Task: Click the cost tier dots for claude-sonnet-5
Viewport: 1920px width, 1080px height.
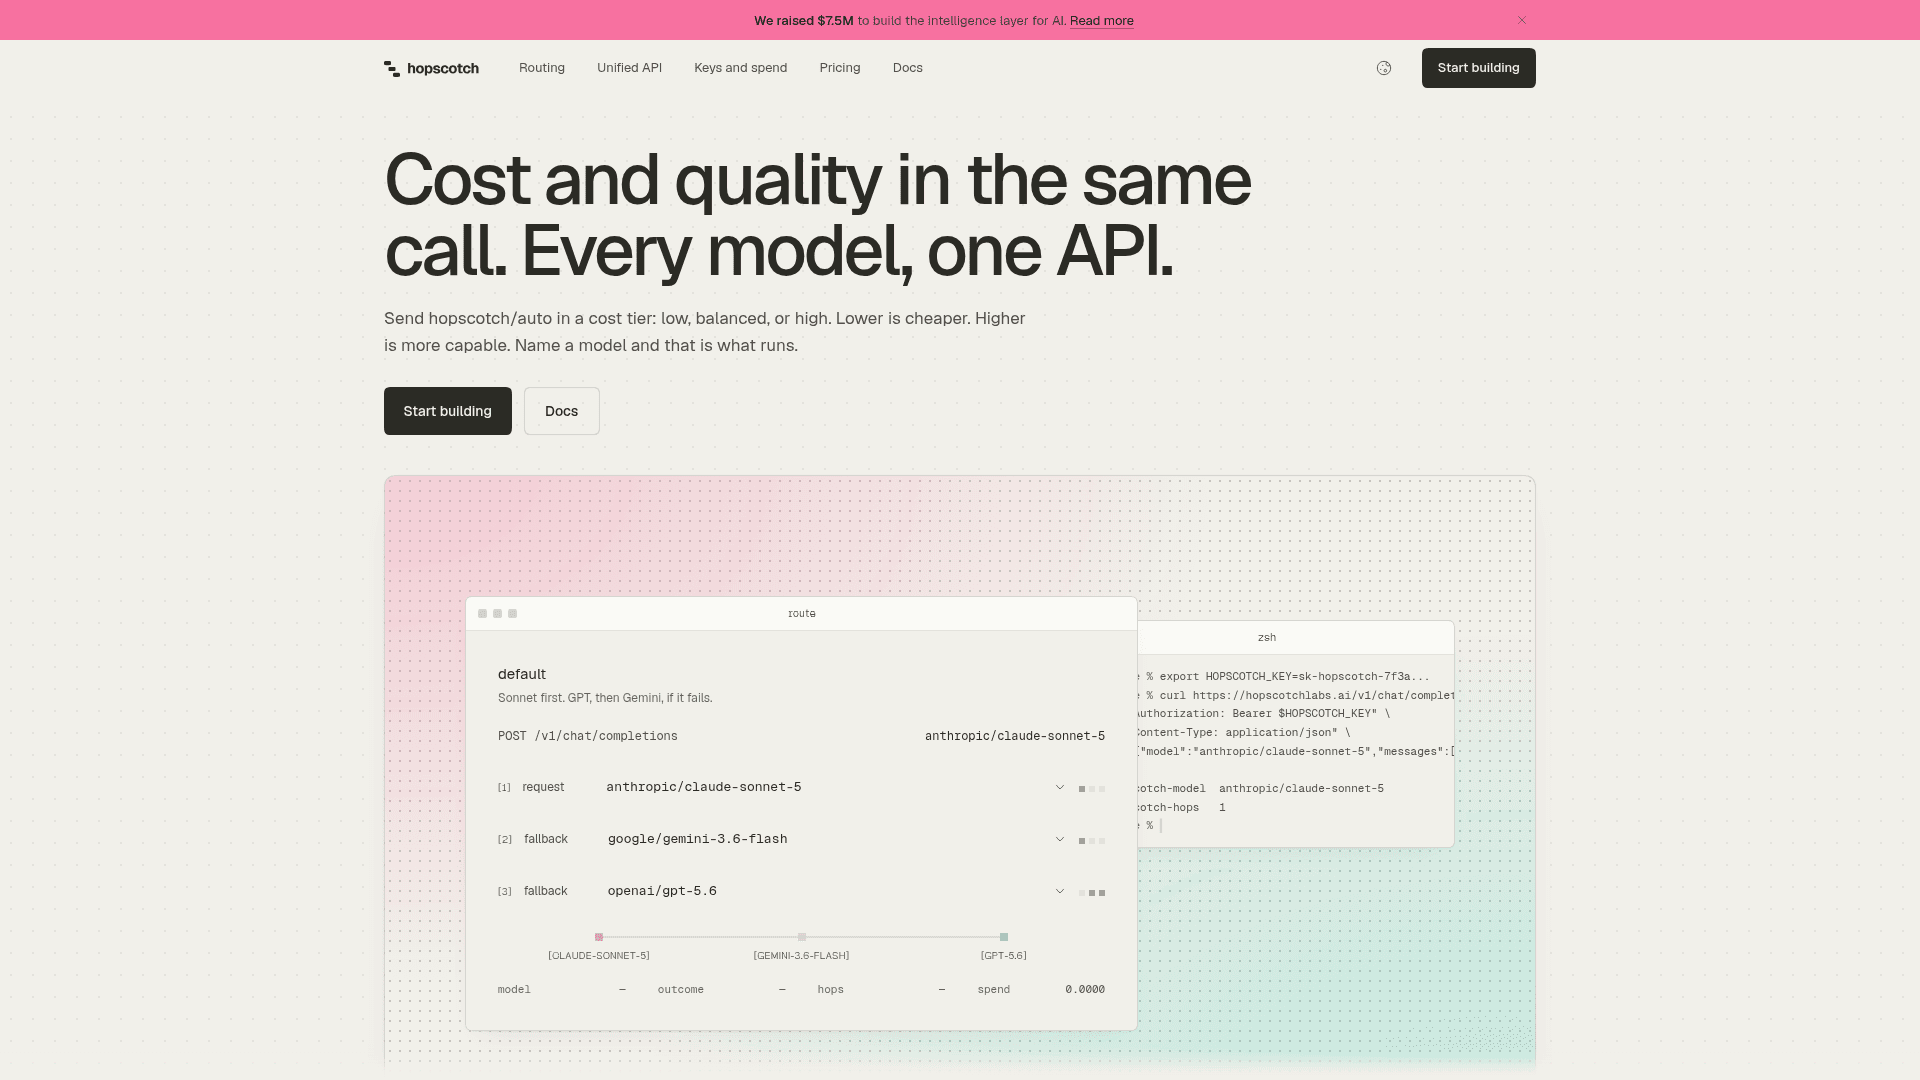Action: coord(1092,789)
